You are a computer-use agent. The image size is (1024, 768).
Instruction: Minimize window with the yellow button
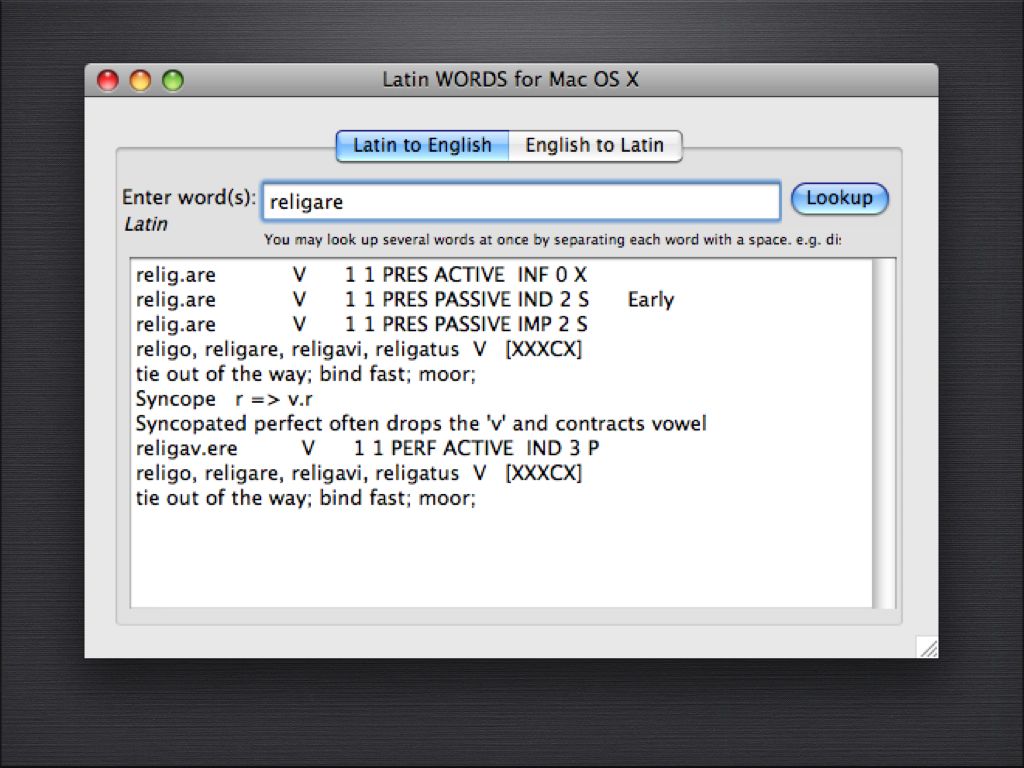(140, 81)
